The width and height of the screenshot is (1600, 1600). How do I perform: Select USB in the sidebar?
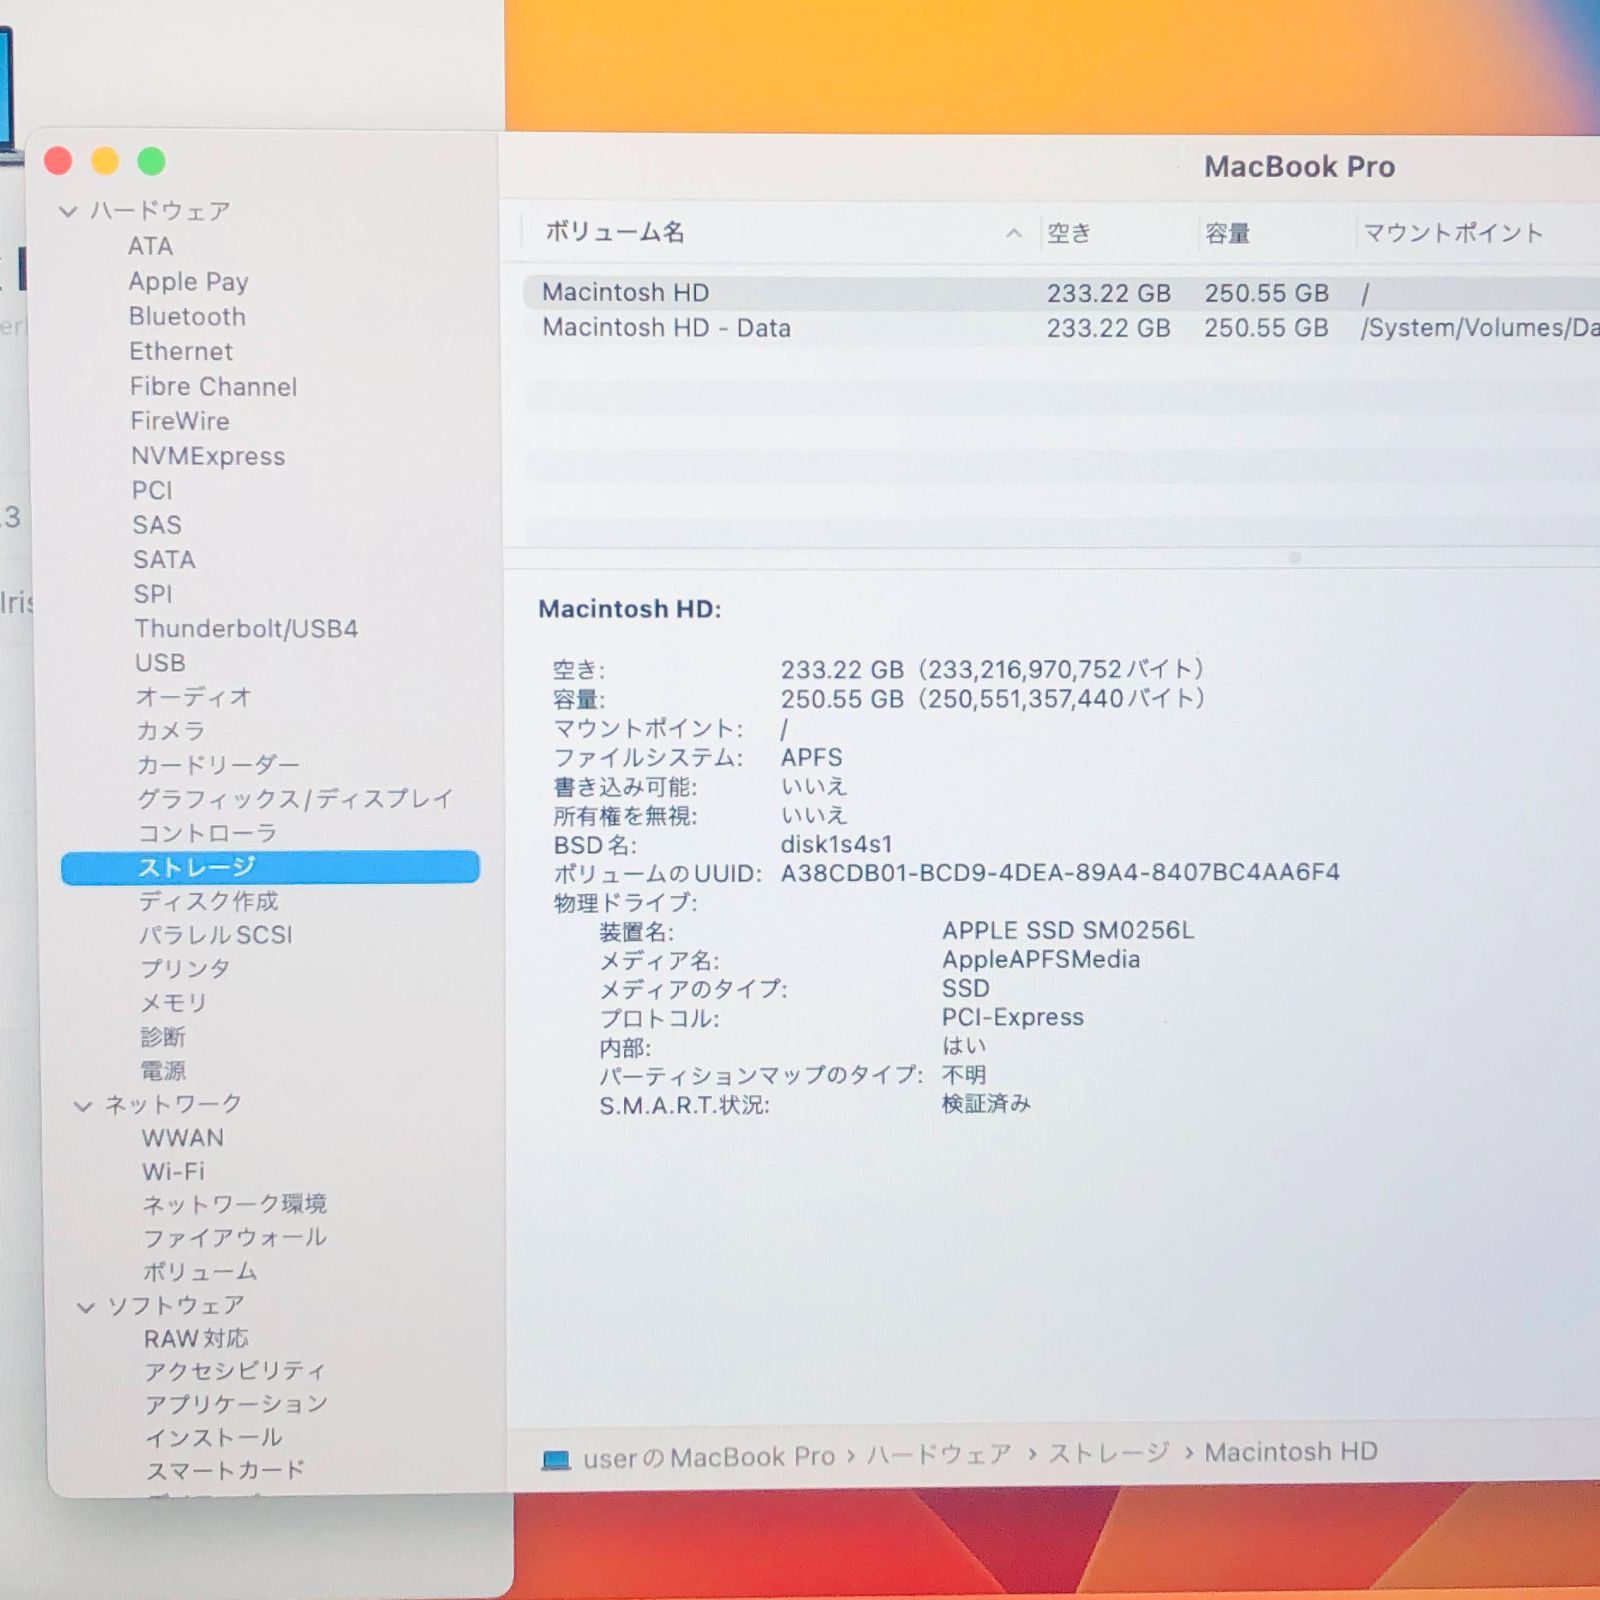click(160, 663)
